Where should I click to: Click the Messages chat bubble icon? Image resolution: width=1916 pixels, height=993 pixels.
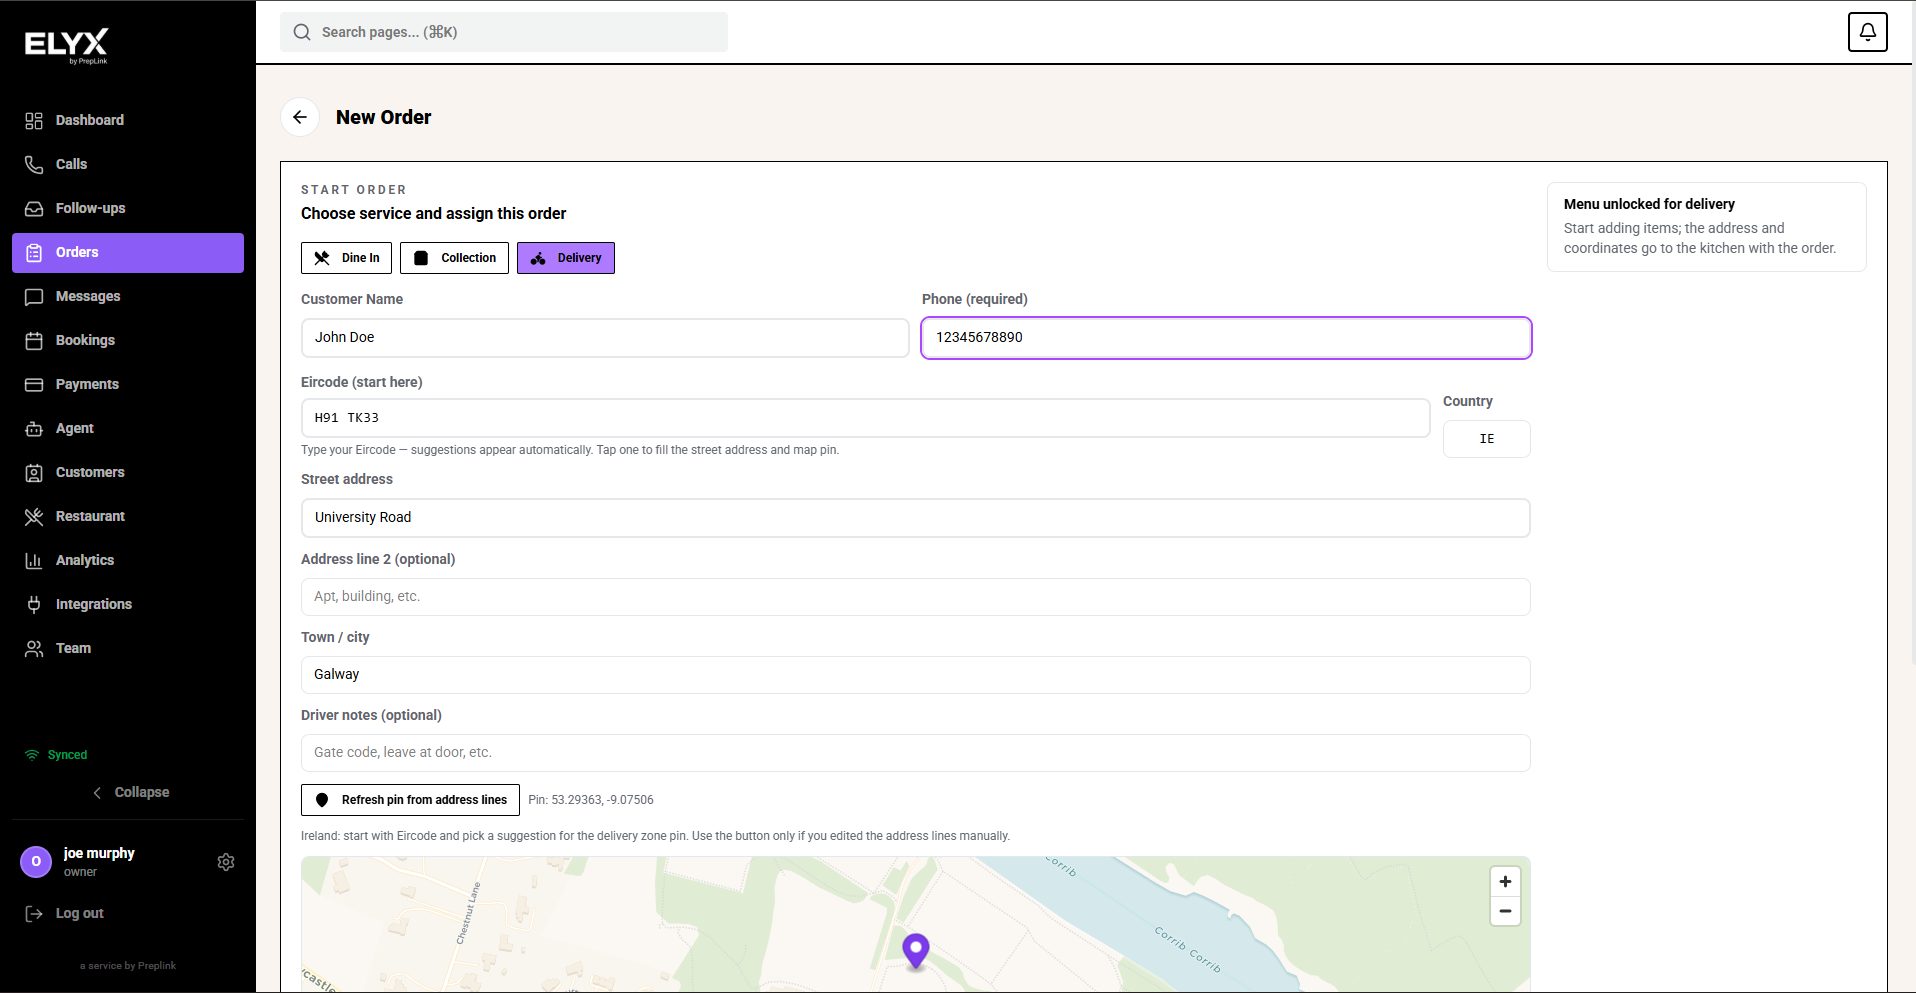34,296
